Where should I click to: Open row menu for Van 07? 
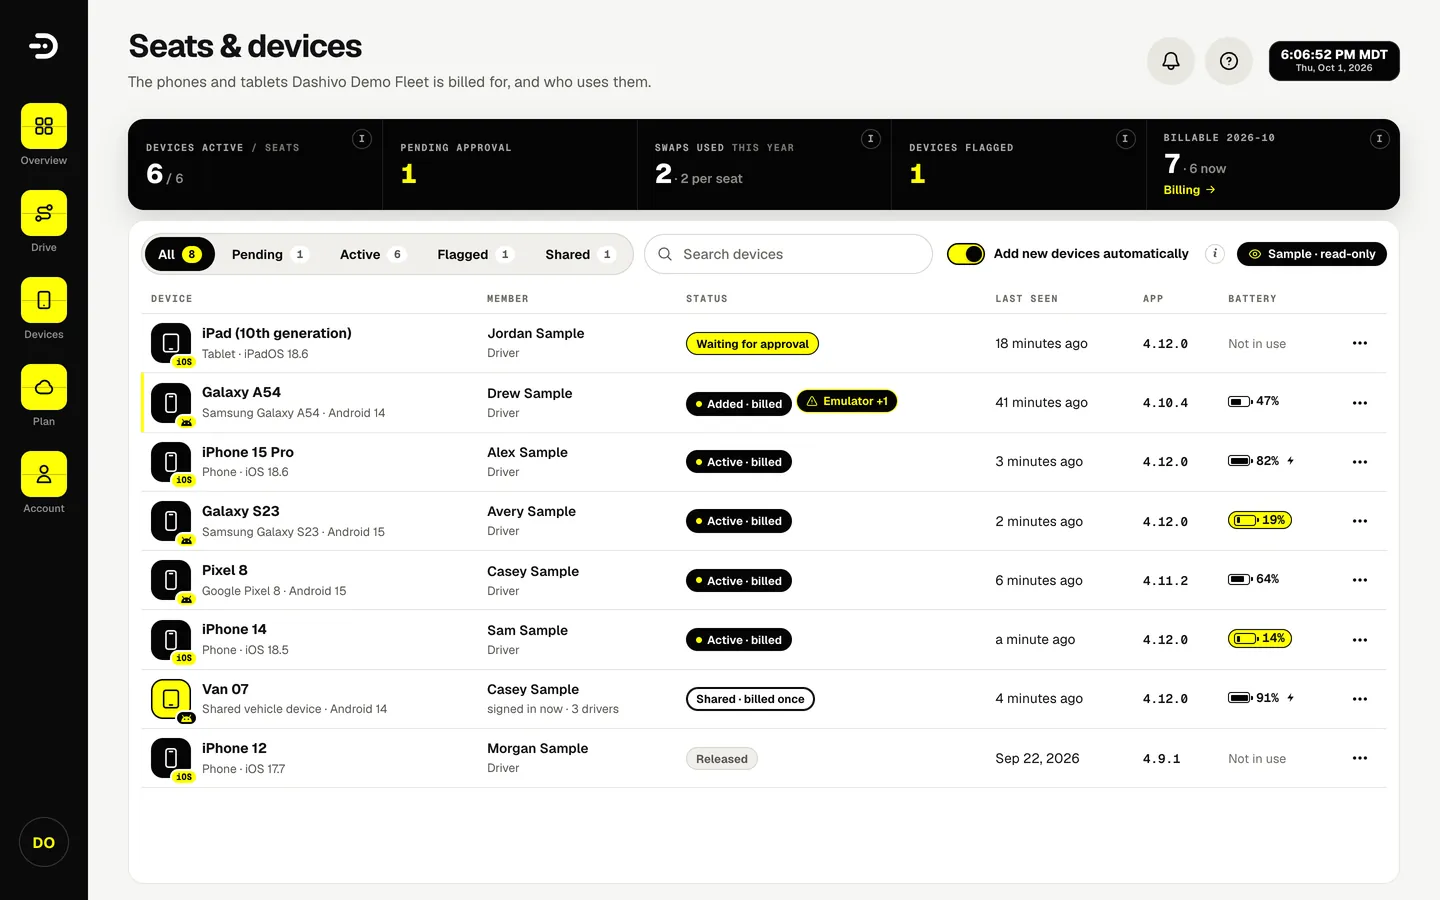tap(1360, 699)
